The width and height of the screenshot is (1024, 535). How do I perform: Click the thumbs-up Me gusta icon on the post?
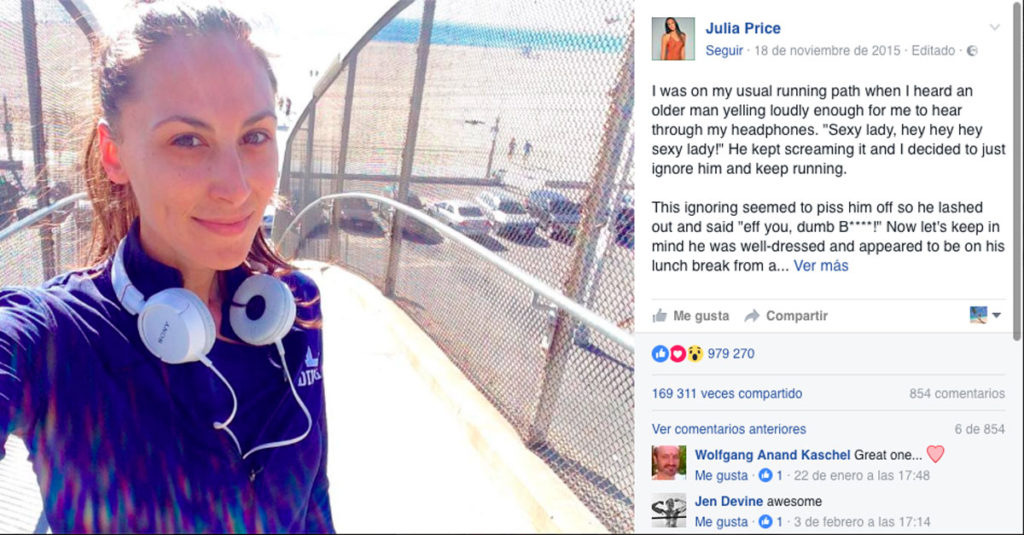coord(660,316)
